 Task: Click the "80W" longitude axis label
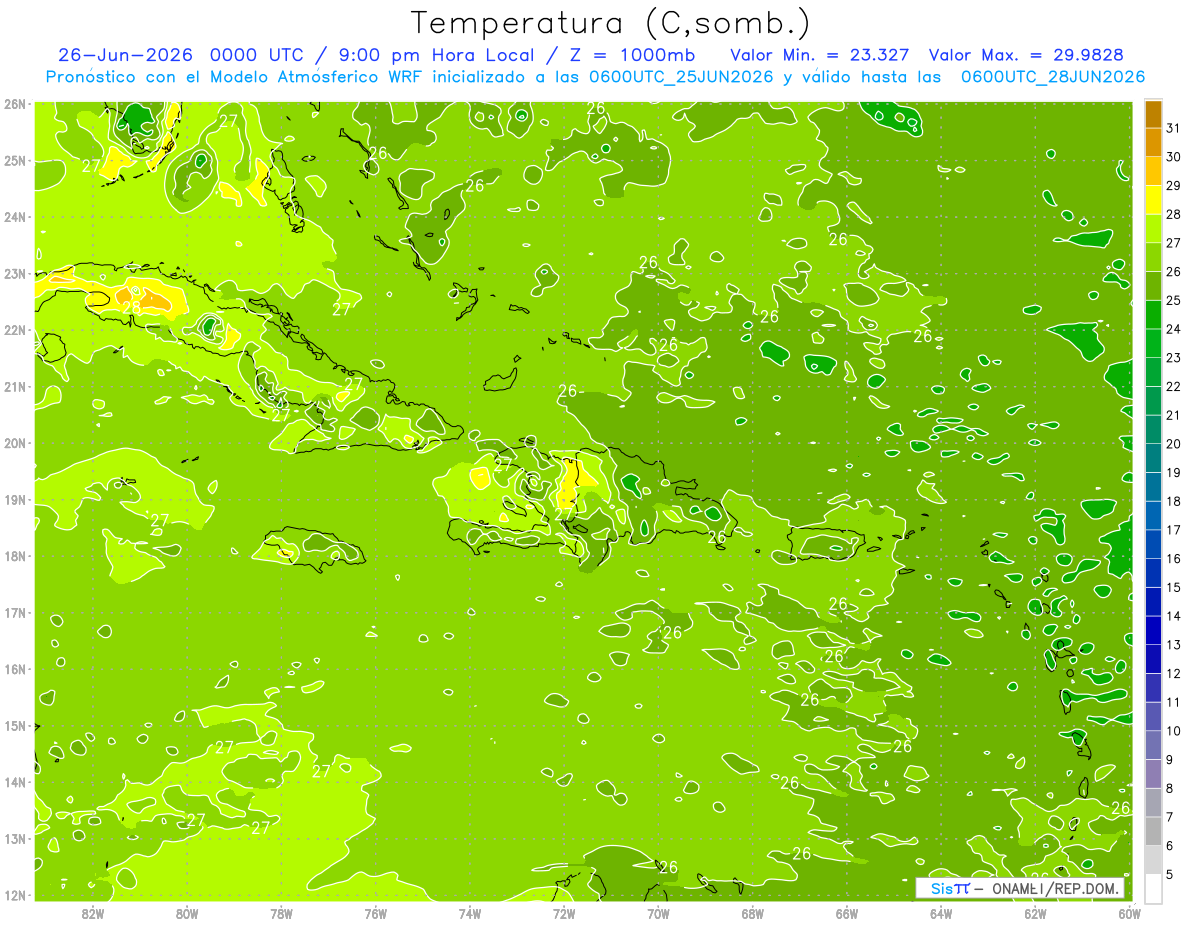187,914
